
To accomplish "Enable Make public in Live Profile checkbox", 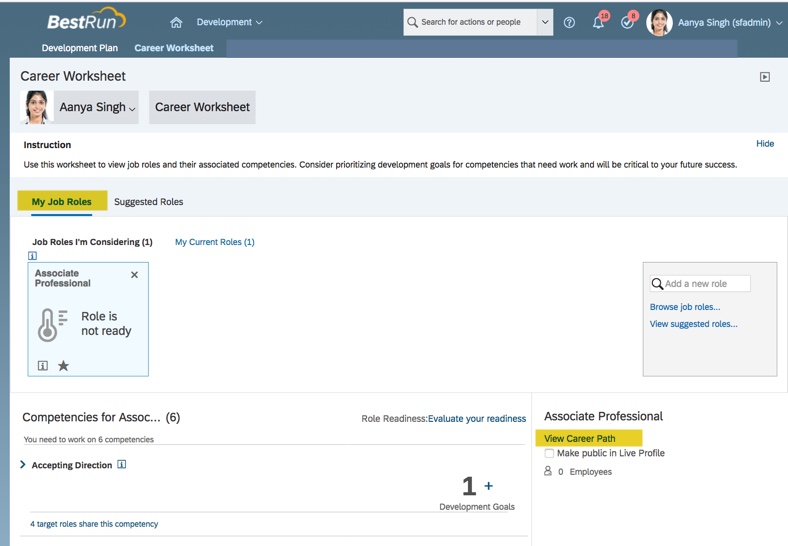I will (549, 454).
